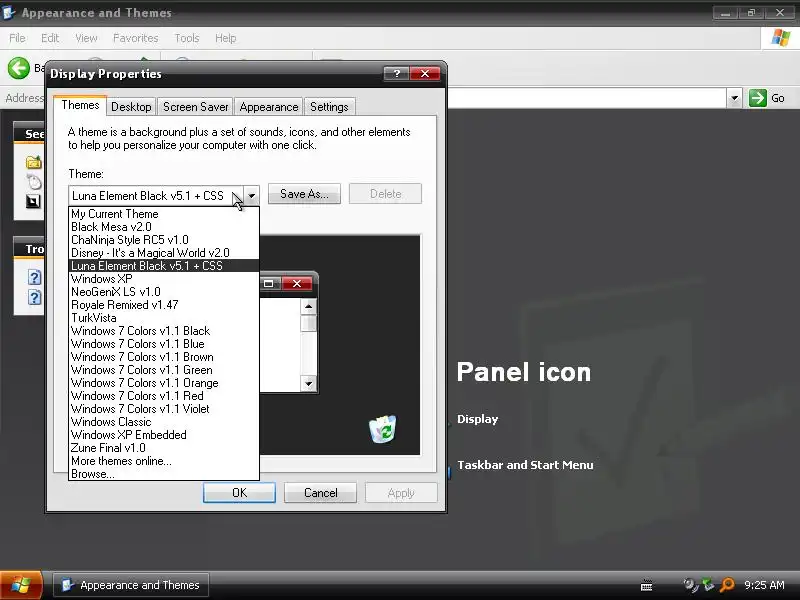The width and height of the screenshot is (800, 600).
Task: Select Windows 7 Colors v1.1 Brown
Action: [164, 357]
